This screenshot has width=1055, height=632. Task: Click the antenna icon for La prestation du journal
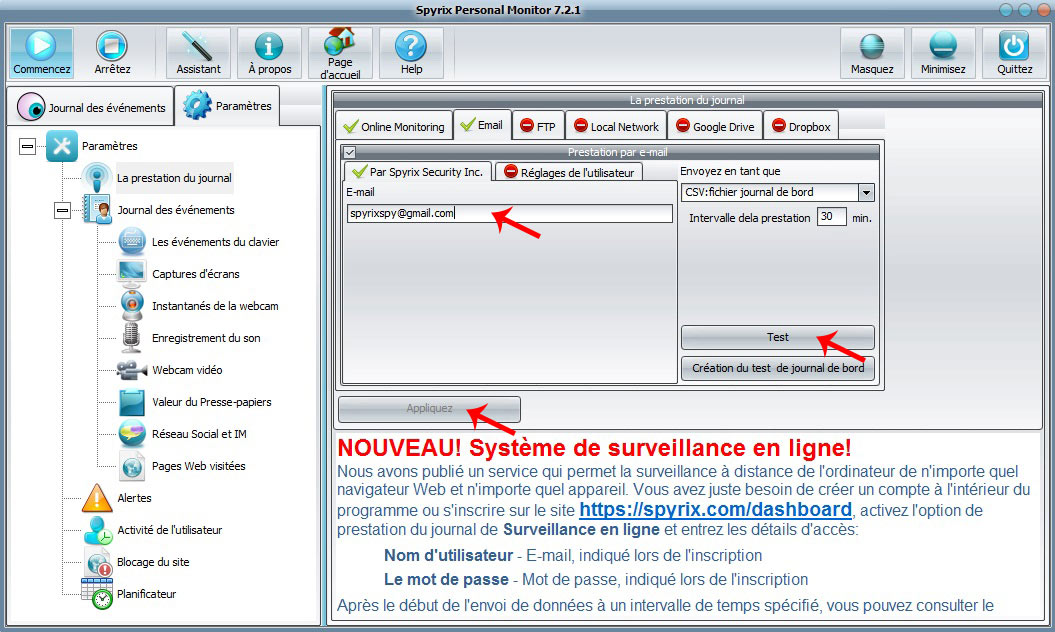click(97, 178)
